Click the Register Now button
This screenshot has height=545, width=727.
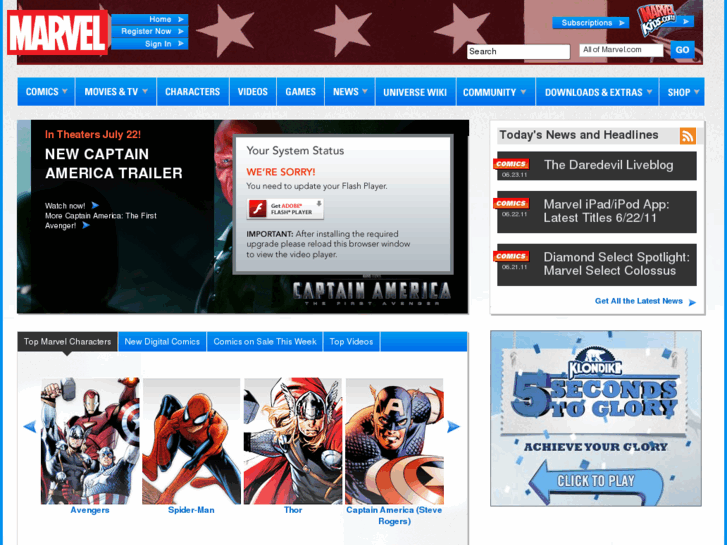(150, 31)
